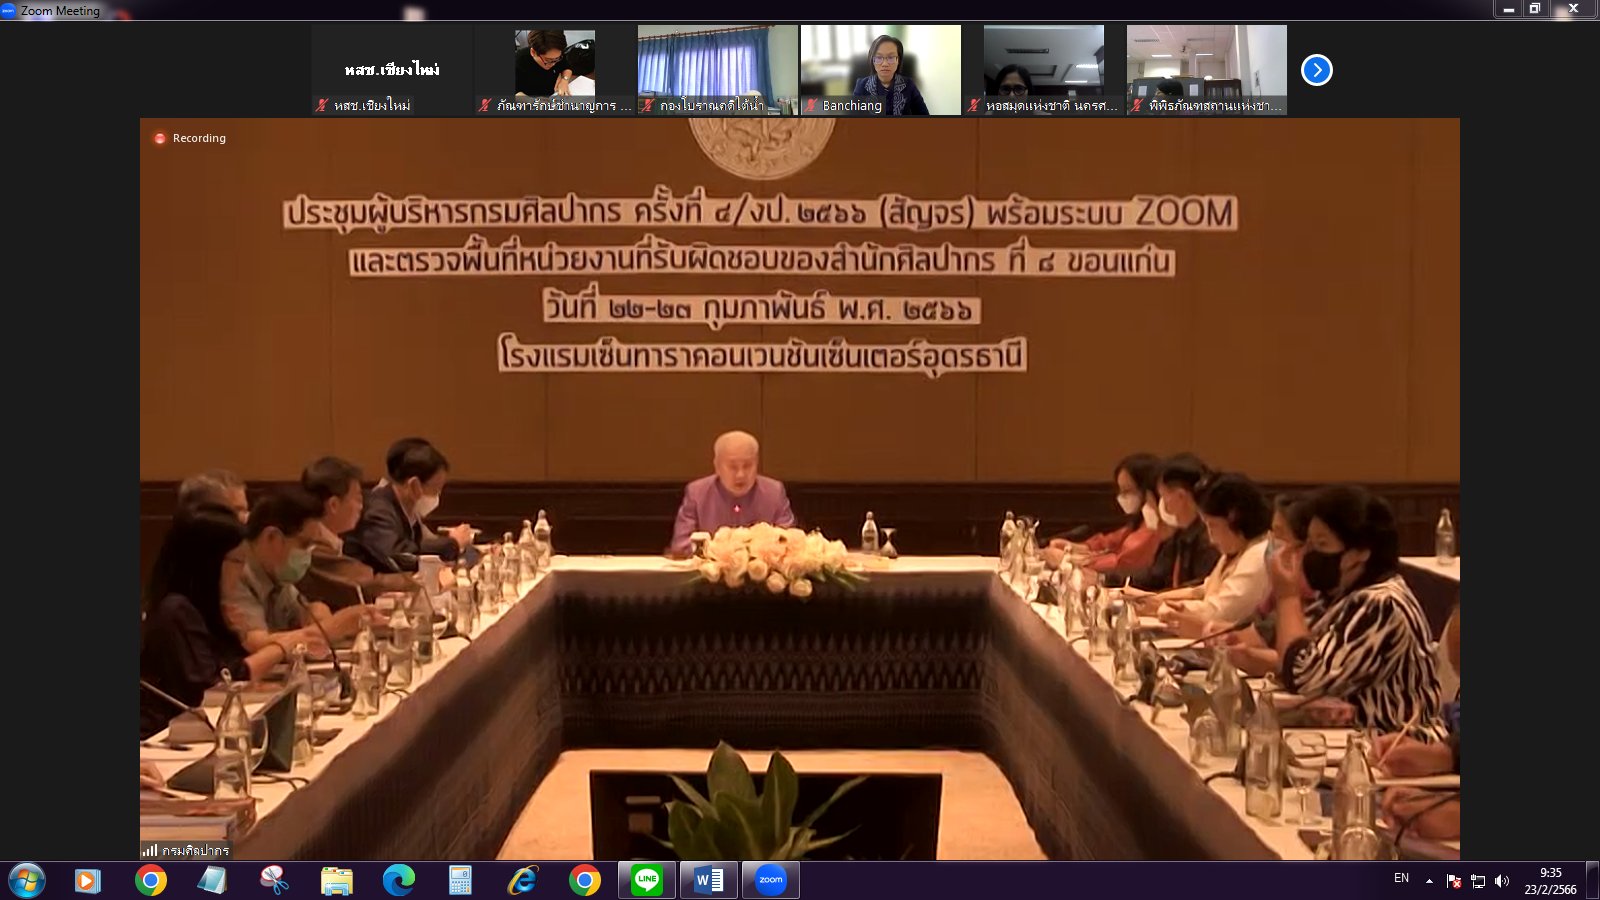1600x900 pixels.
Task: Unmute Banchiang's microphone
Action: click(811, 104)
